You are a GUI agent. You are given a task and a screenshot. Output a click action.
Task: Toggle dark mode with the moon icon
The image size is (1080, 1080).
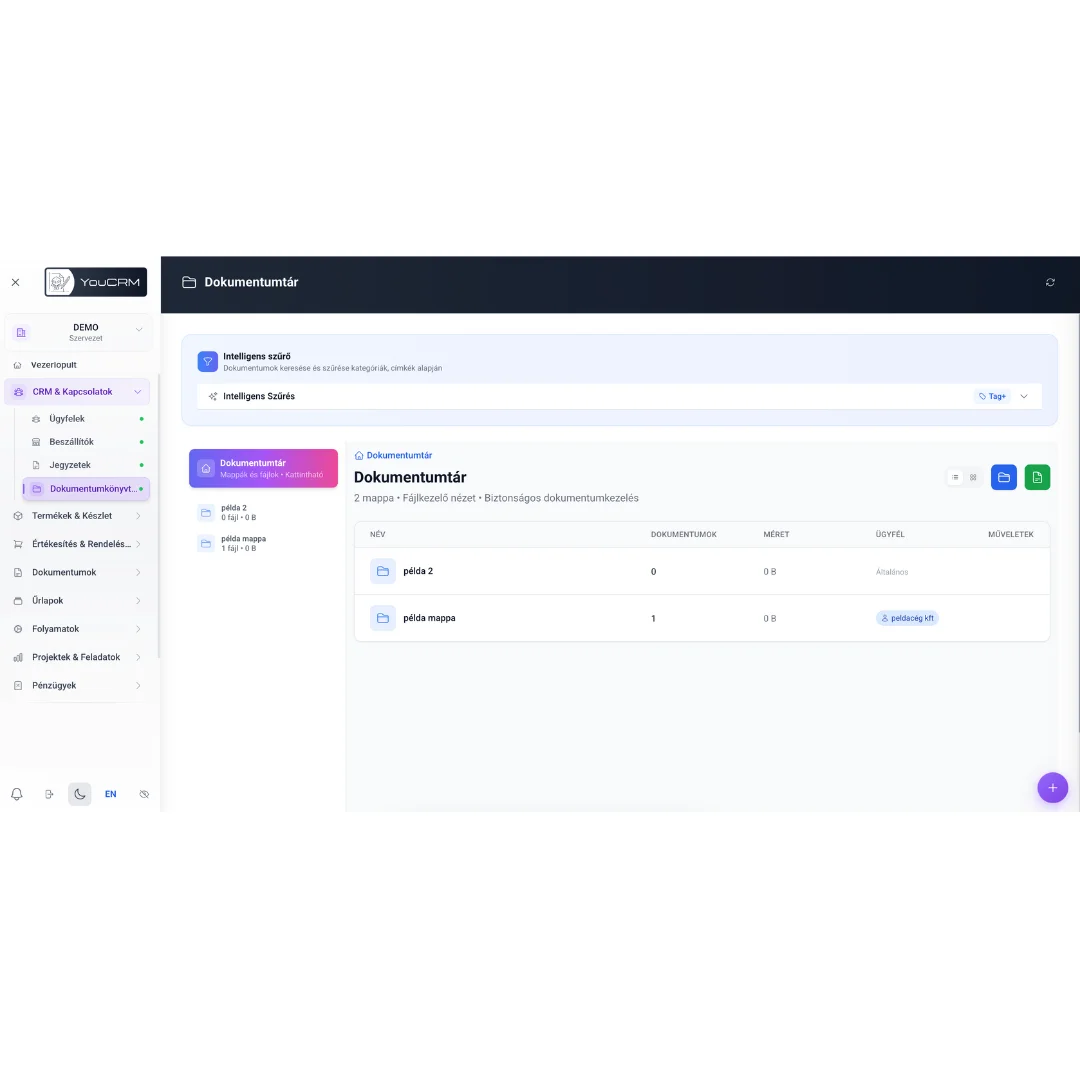click(x=79, y=793)
